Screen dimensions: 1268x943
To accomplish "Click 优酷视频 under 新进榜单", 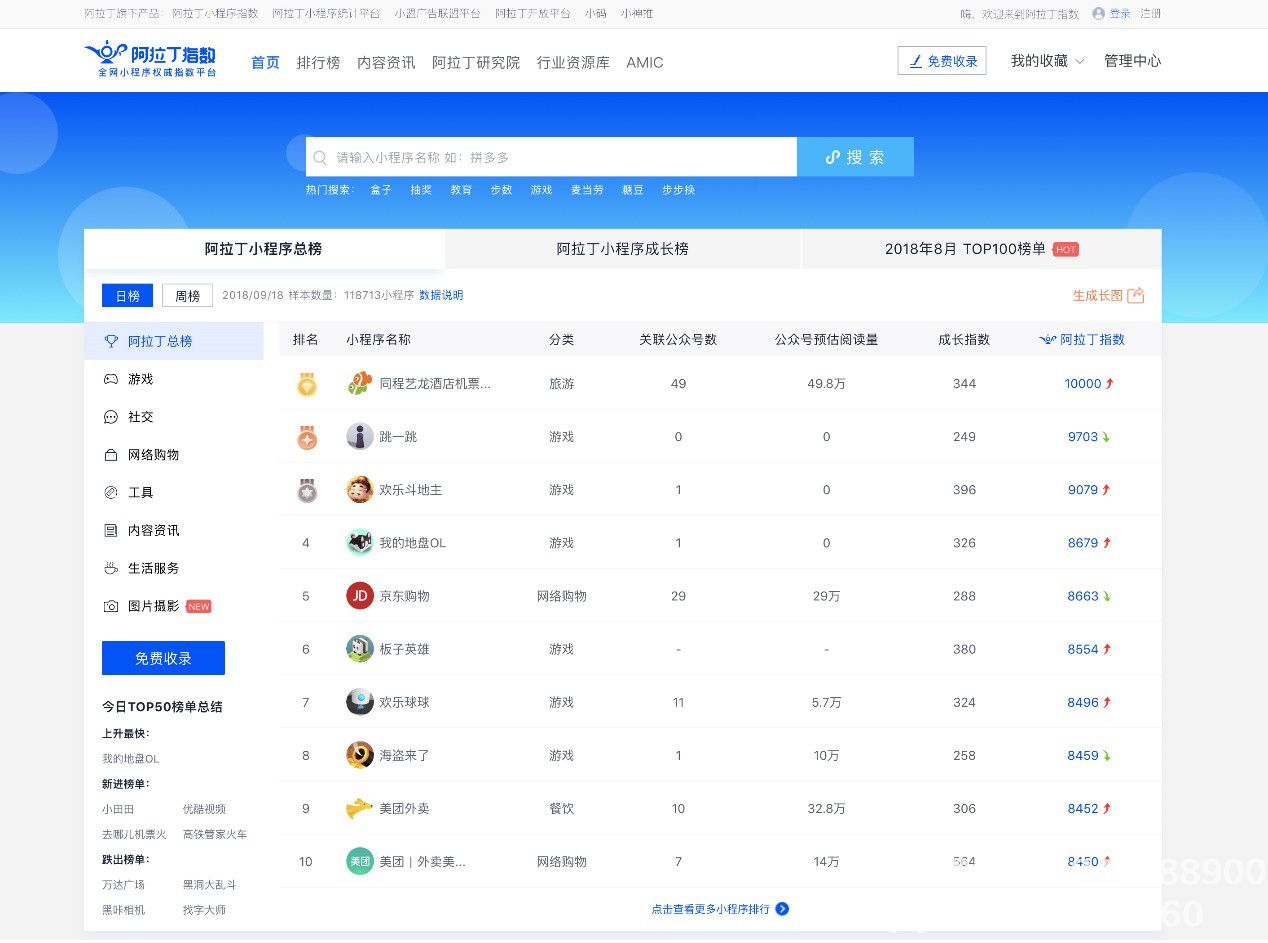I will pyautogui.click(x=204, y=809).
